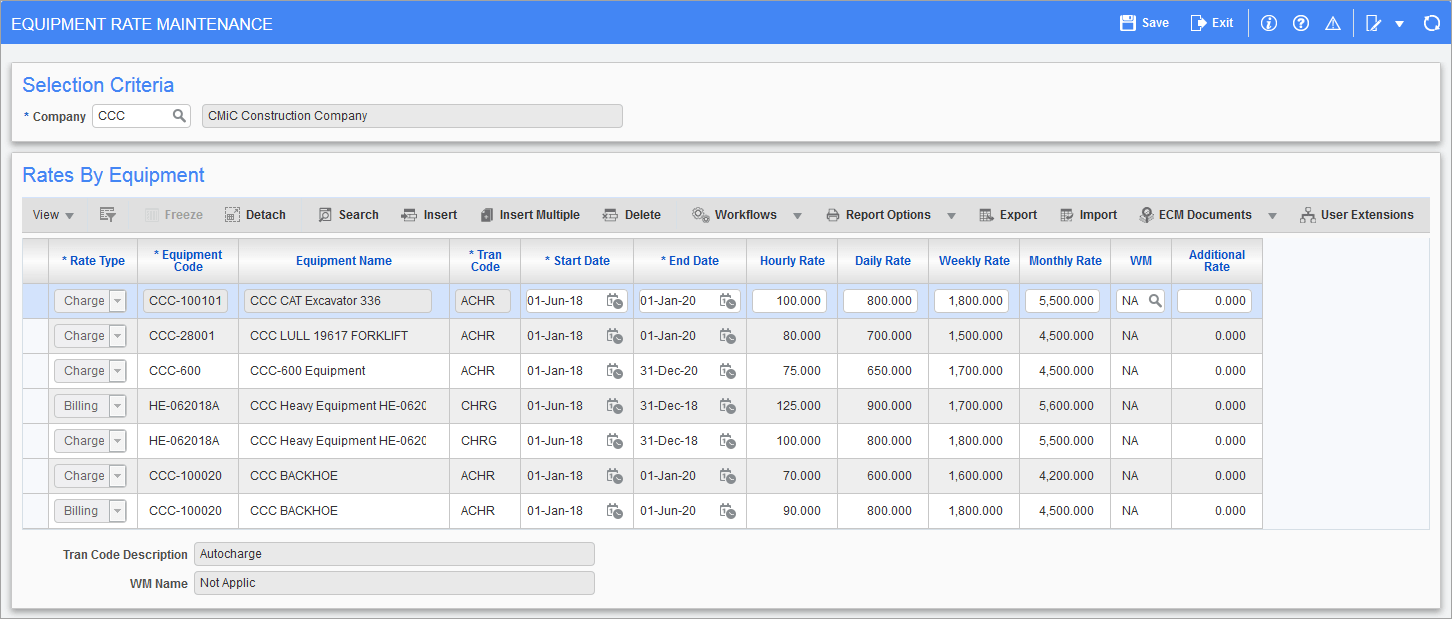The height and width of the screenshot is (619, 1452).
Task: Click the 125.000 hourly rate cell
Action: pos(792,406)
